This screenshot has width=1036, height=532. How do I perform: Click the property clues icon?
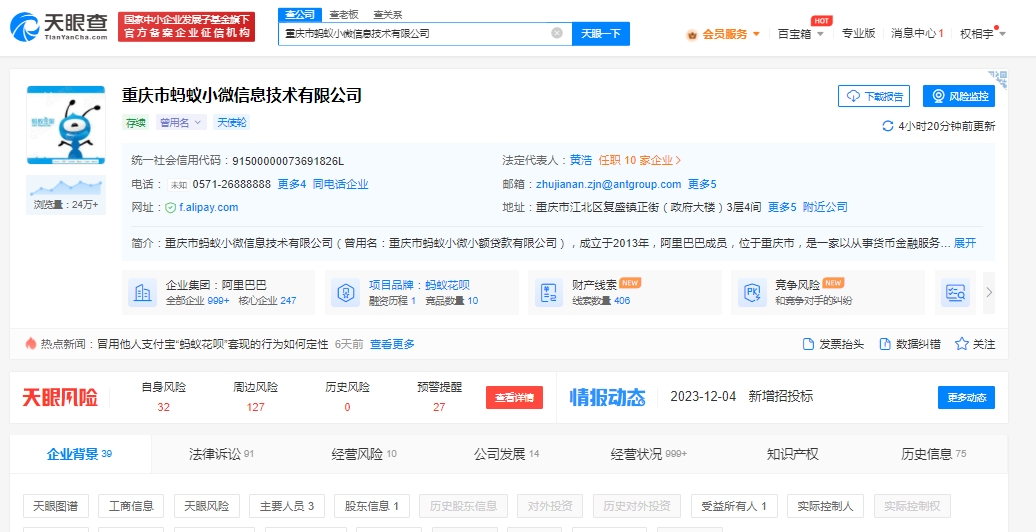click(548, 292)
